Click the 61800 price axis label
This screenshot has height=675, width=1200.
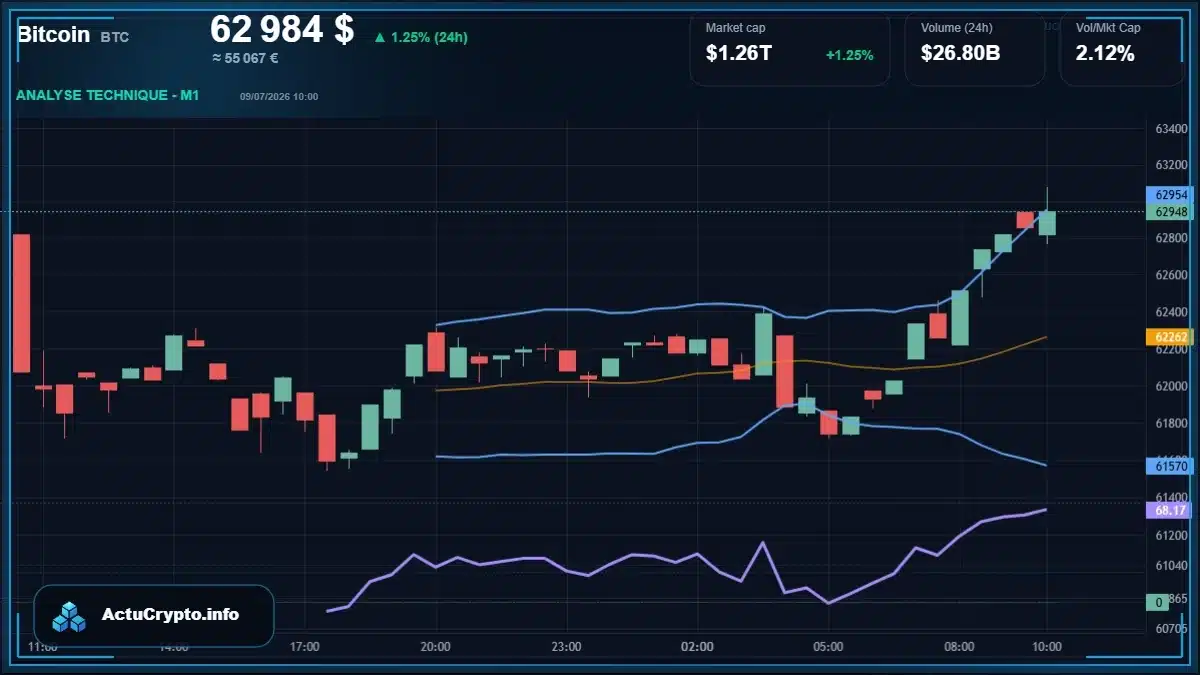pyautogui.click(x=1170, y=423)
